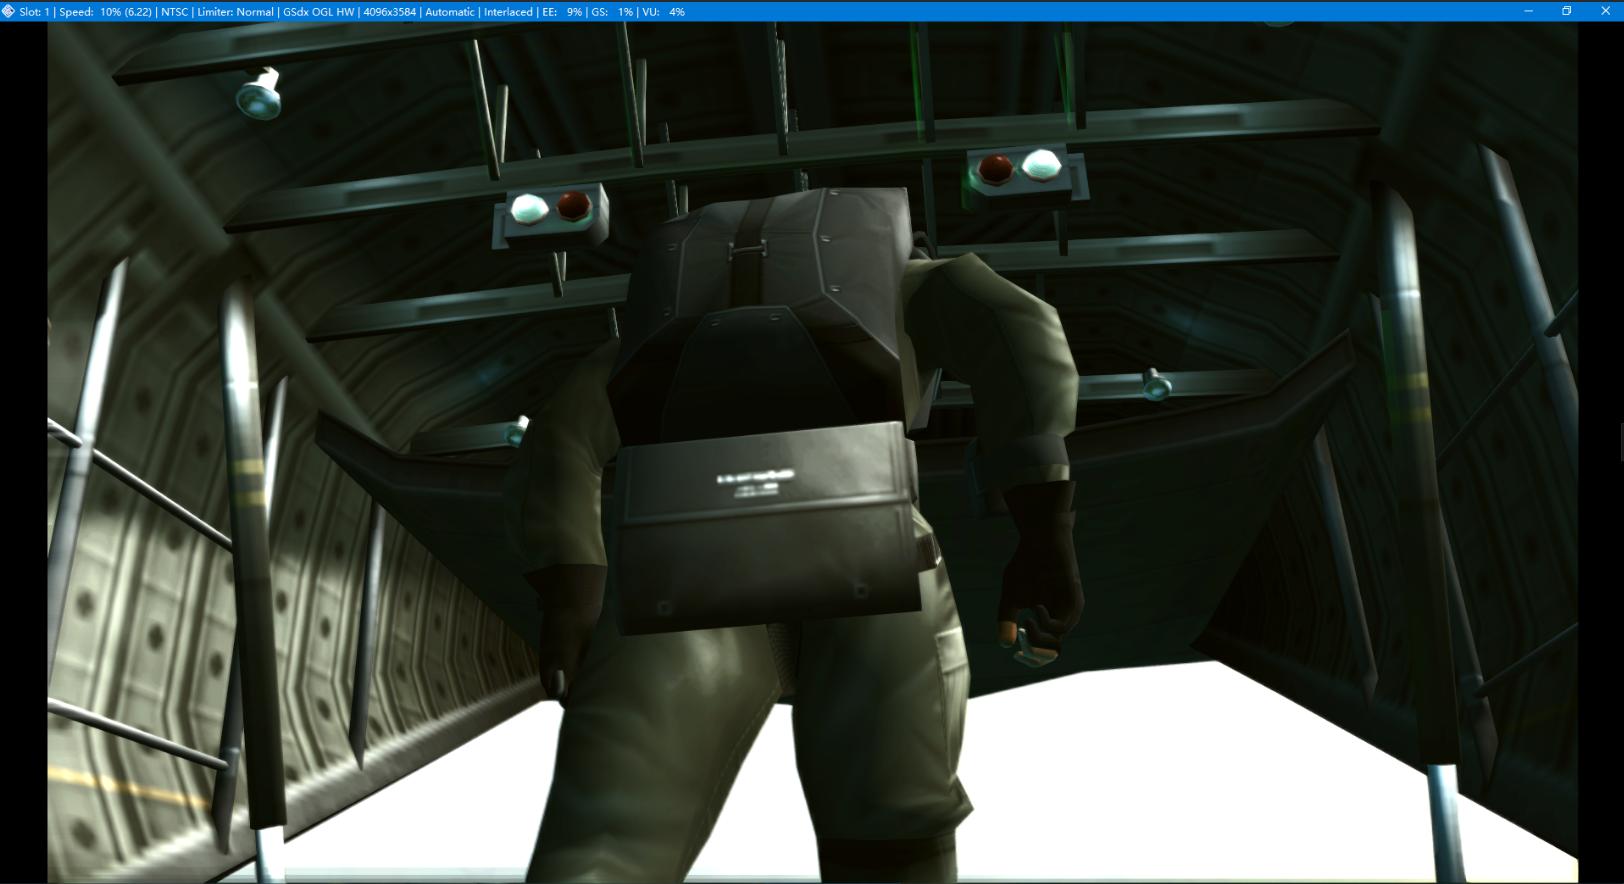Minimize the emulator game window
The image size is (1624, 884).
(x=1528, y=11)
